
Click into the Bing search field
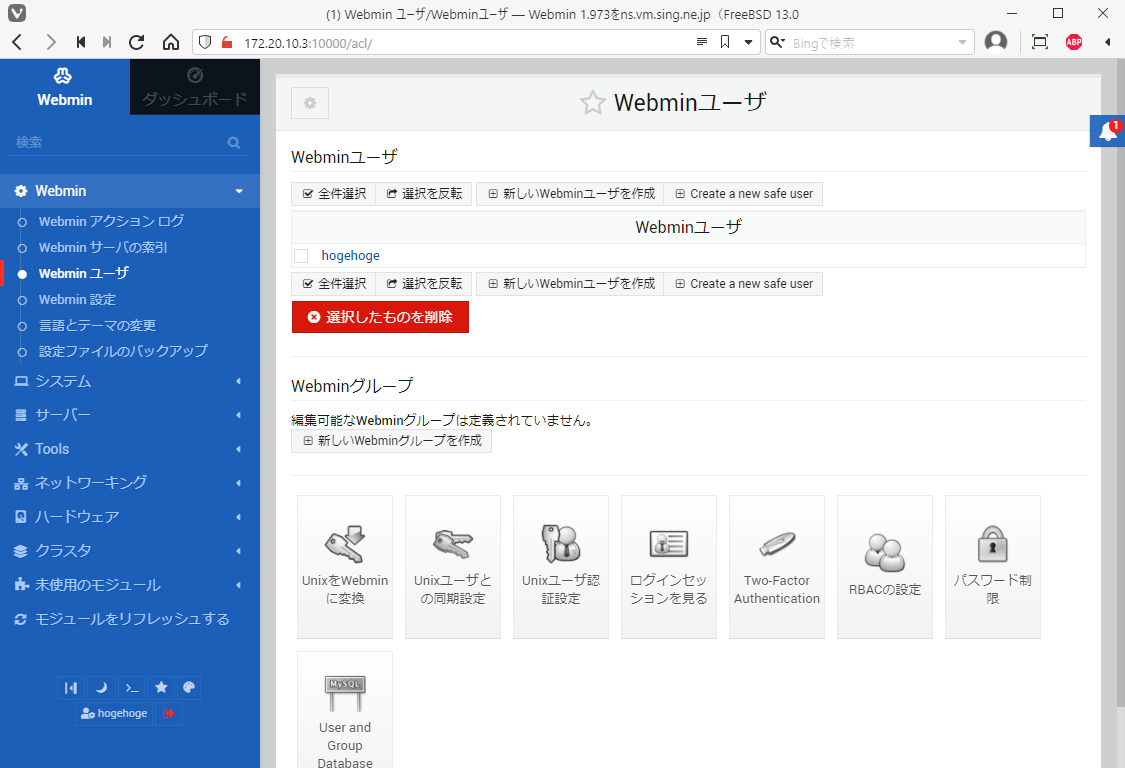click(x=872, y=43)
